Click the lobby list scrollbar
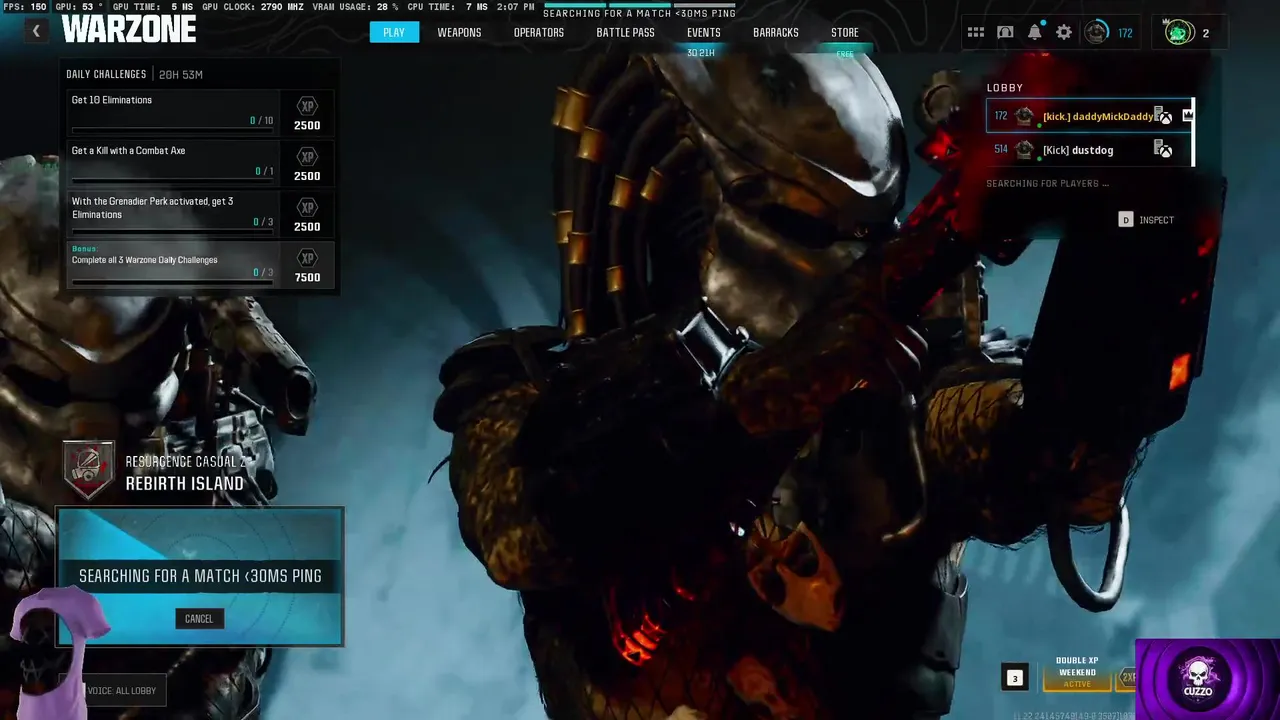Screen dimensions: 1280x720 click(1193, 133)
